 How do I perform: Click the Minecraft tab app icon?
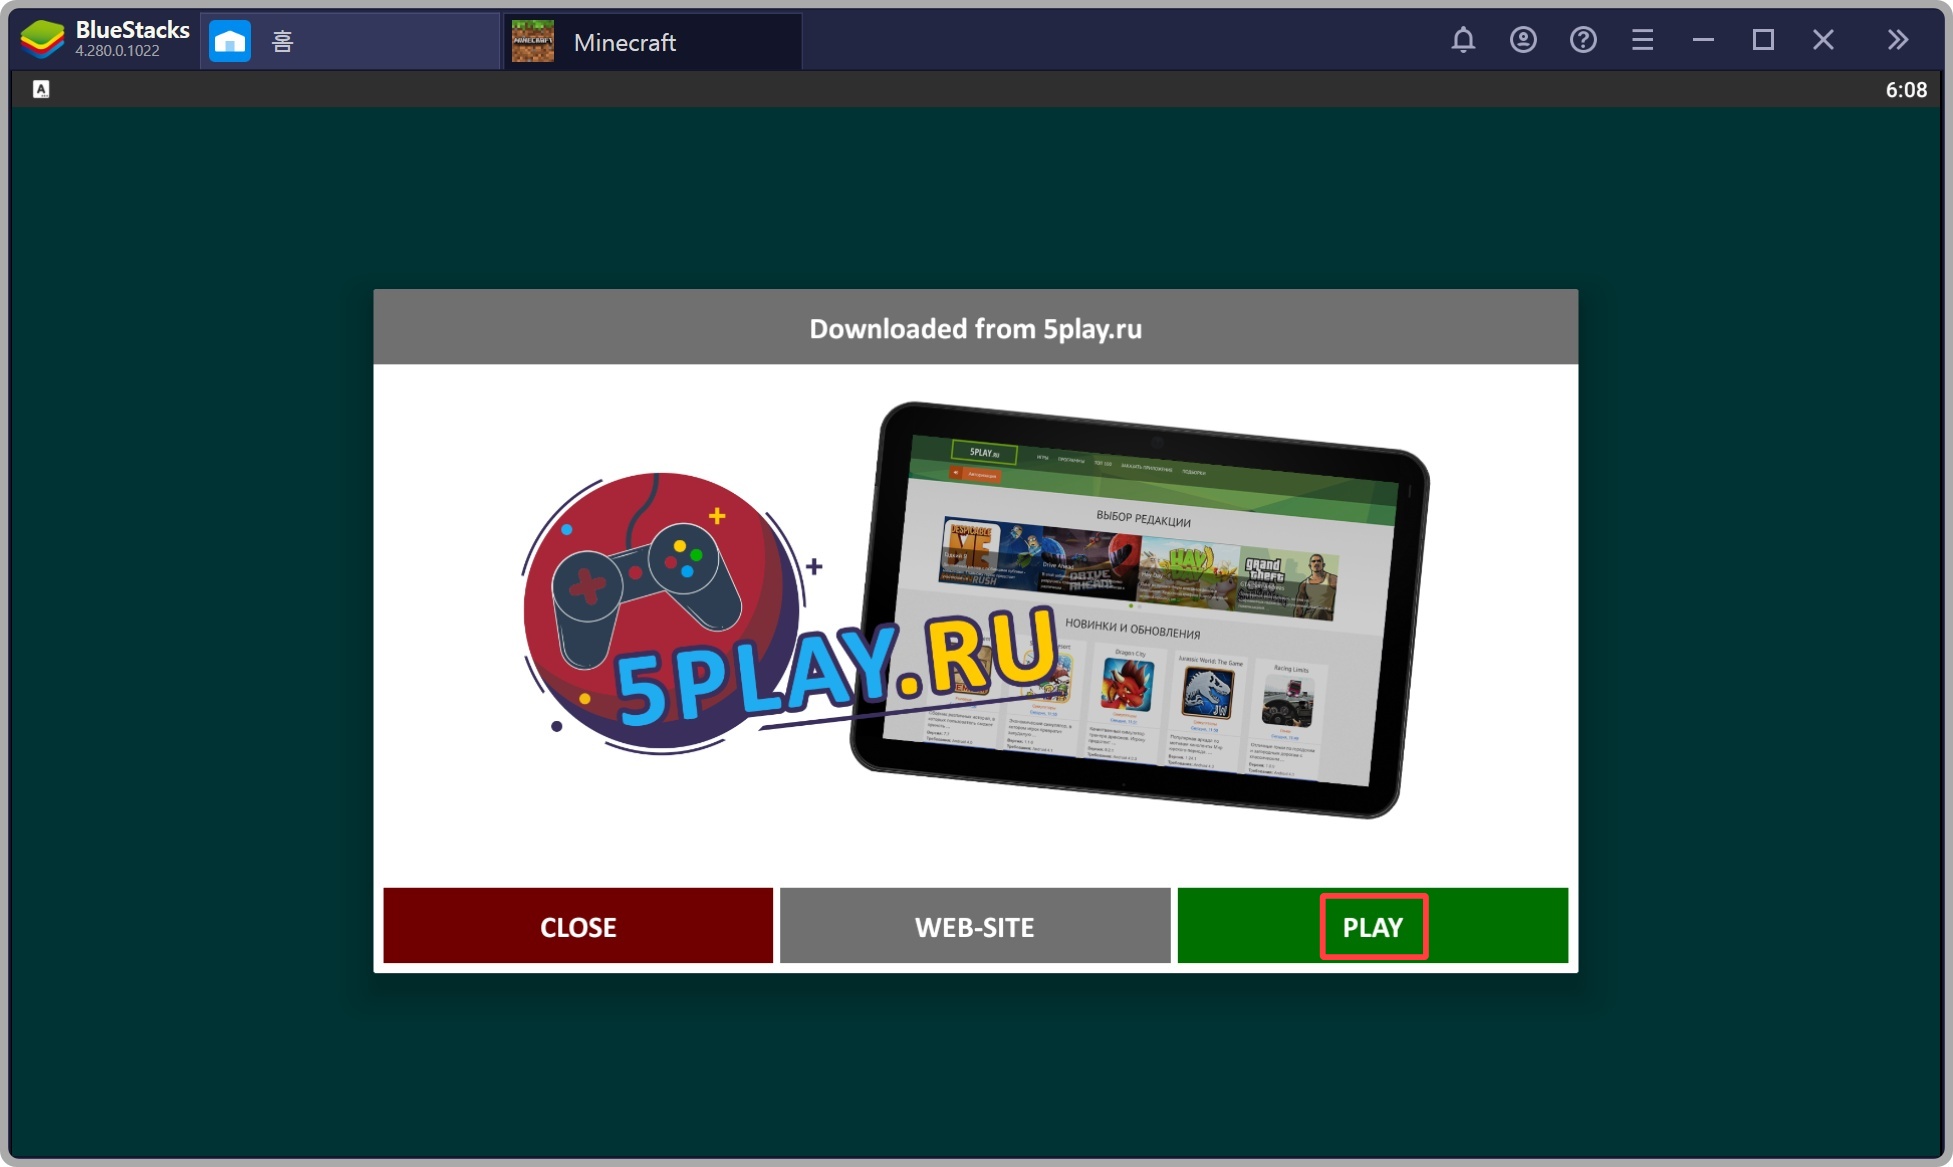533,41
